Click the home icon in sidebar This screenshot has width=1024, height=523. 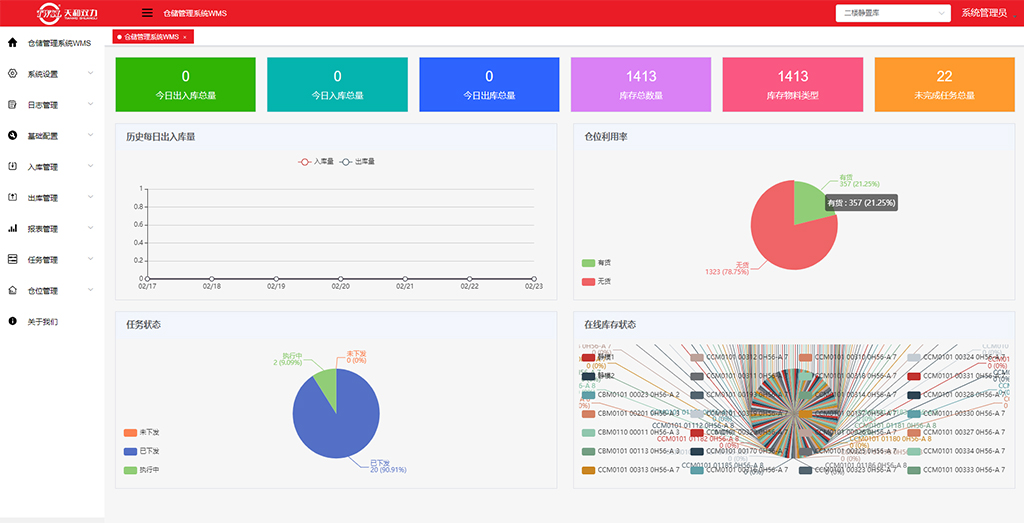(x=13, y=43)
